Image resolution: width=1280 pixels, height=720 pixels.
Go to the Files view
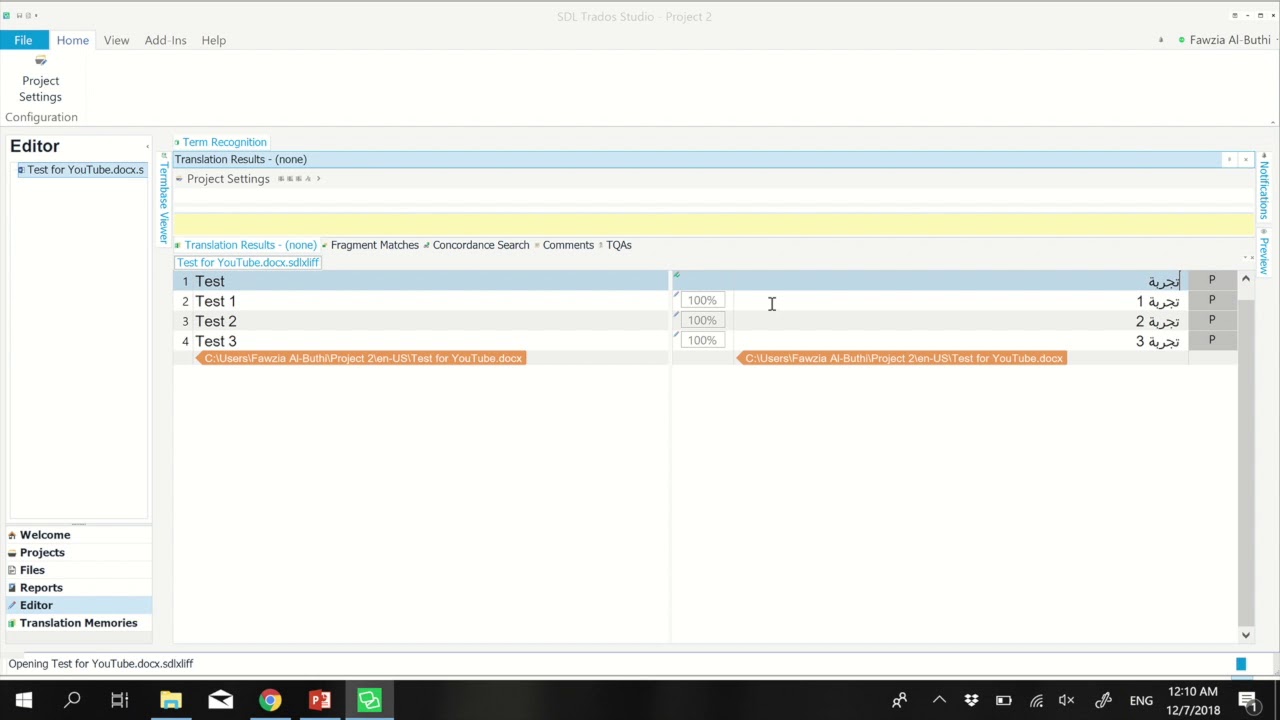(78, 570)
